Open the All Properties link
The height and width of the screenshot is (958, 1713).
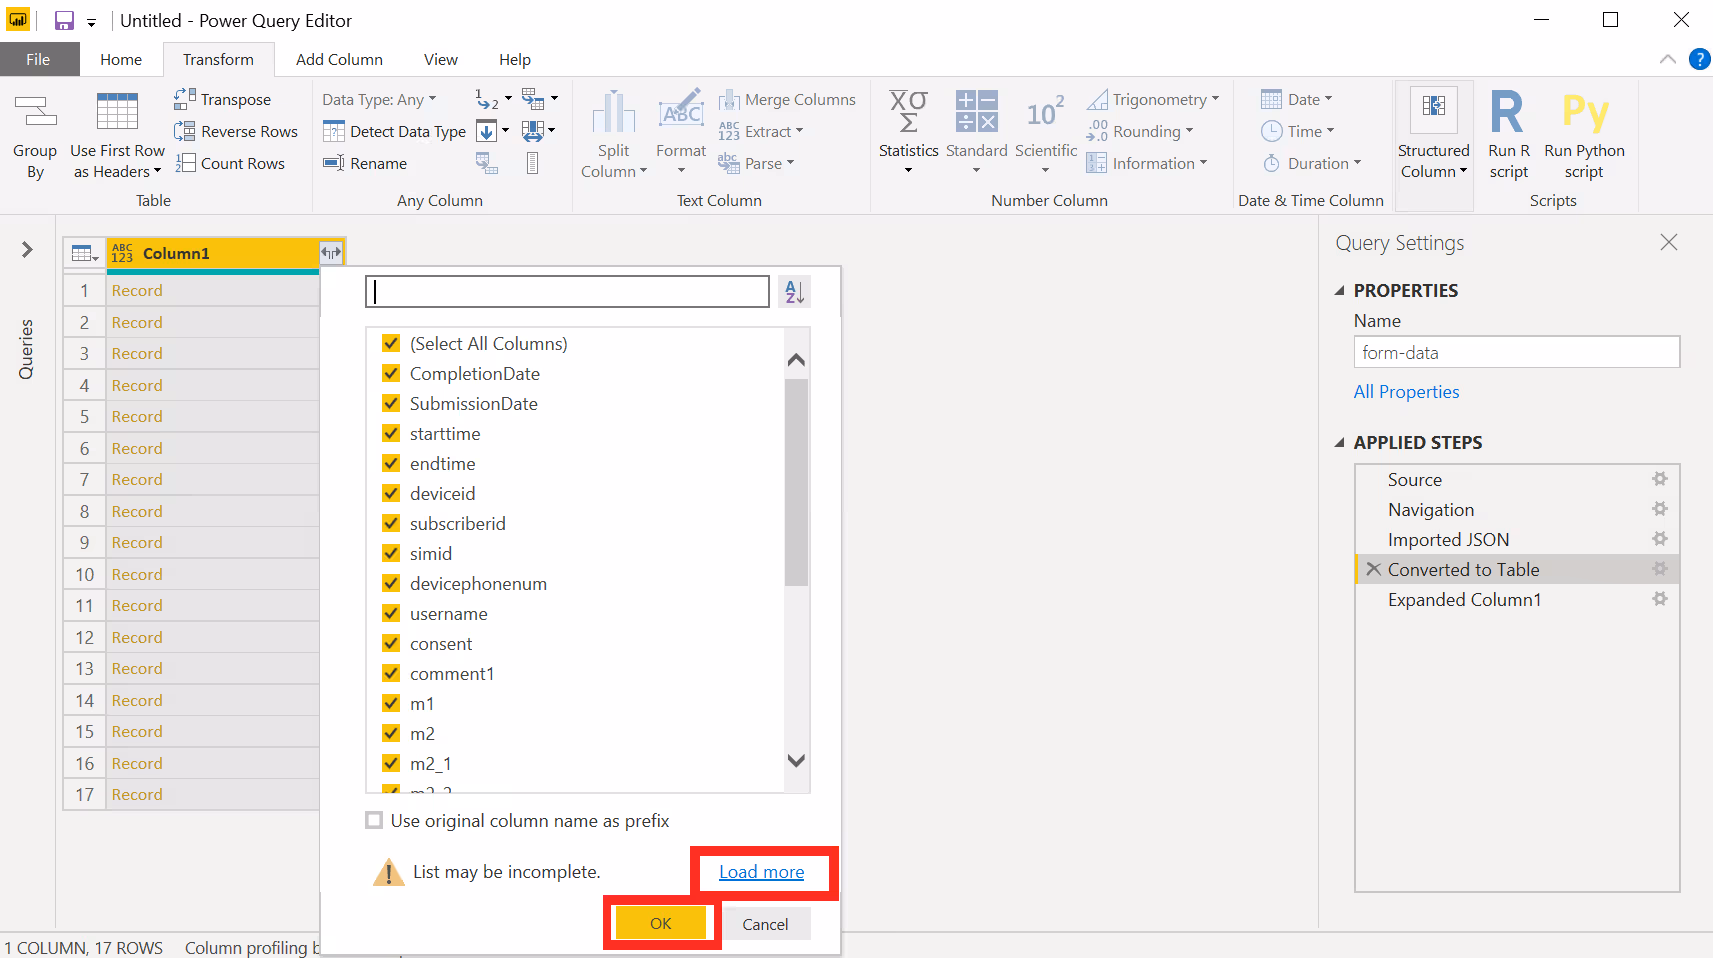pos(1406,392)
